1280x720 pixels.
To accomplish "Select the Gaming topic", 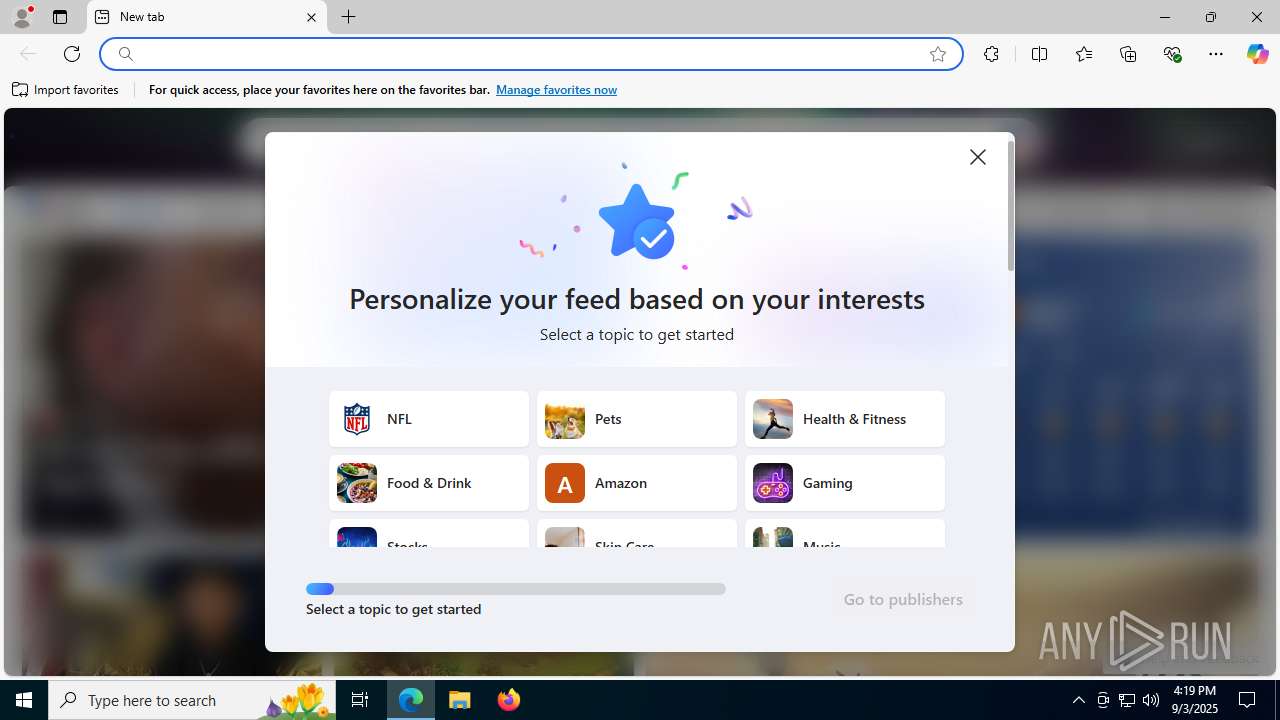I will click(x=845, y=483).
